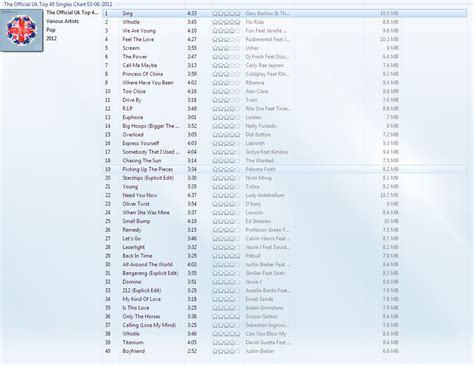The image size is (474, 365).
Task: Select the track "212 (Explicit Edit)"
Action: tap(142, 290)
